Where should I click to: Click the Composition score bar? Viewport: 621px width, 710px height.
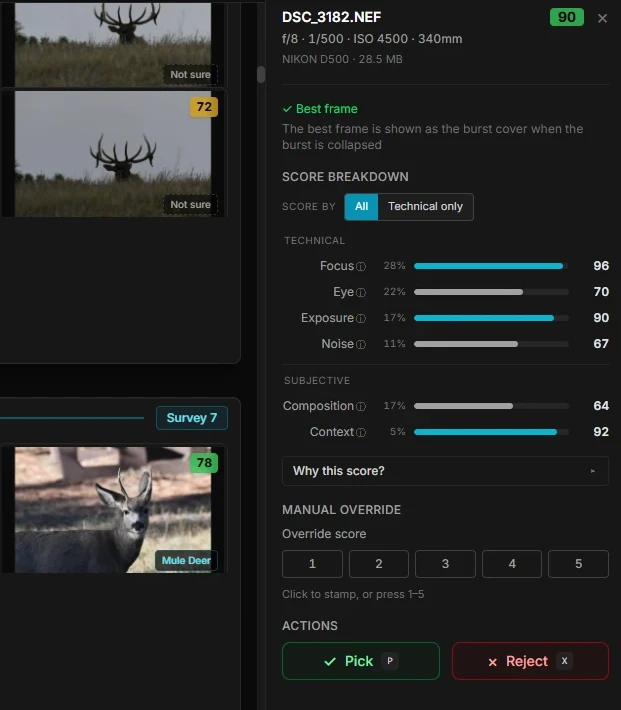click(x=491, y=406)
